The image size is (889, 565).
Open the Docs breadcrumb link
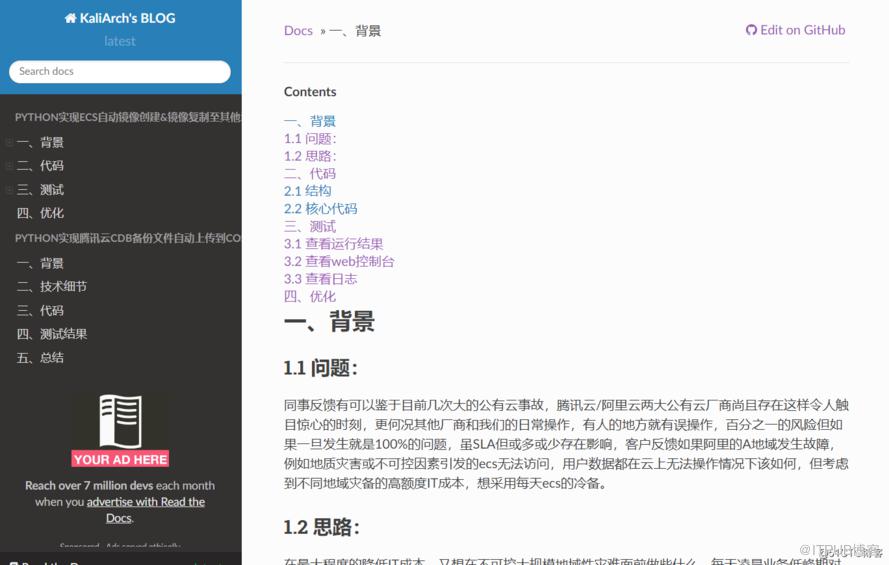[298, 31]
